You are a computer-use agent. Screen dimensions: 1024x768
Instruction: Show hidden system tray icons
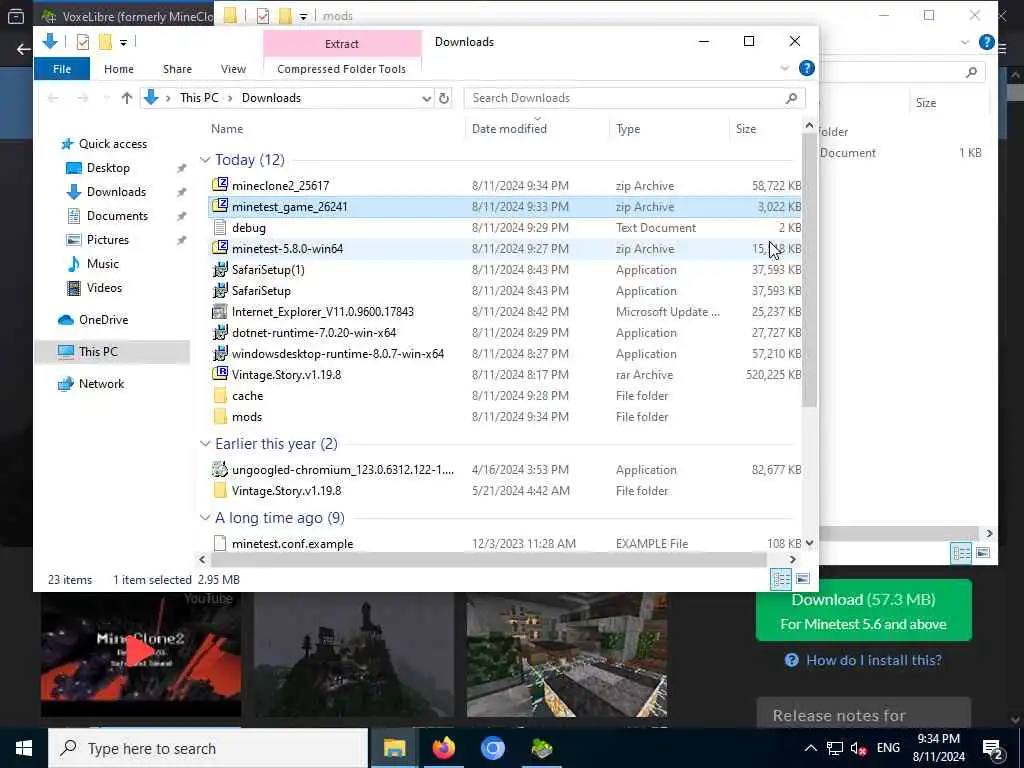(x=810, y=748)
